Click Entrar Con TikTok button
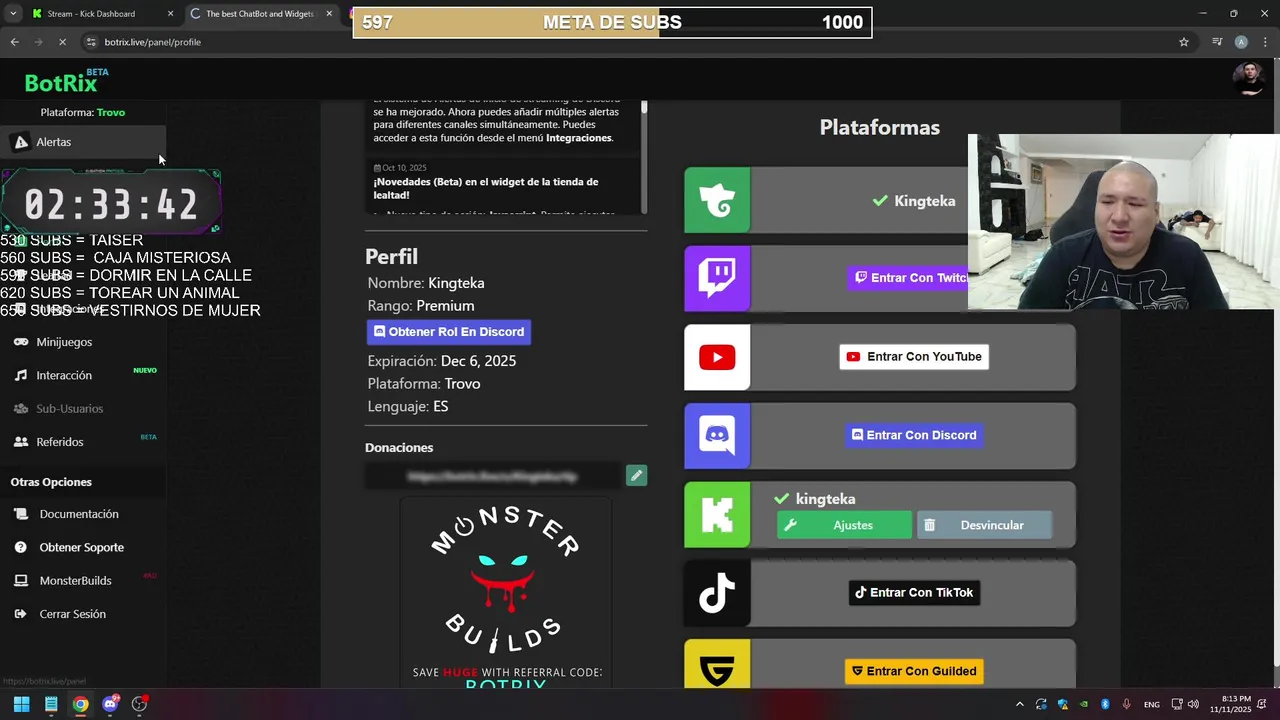Image resolution: width=1280 pixels, height=720 pixels. coord(914,593)
